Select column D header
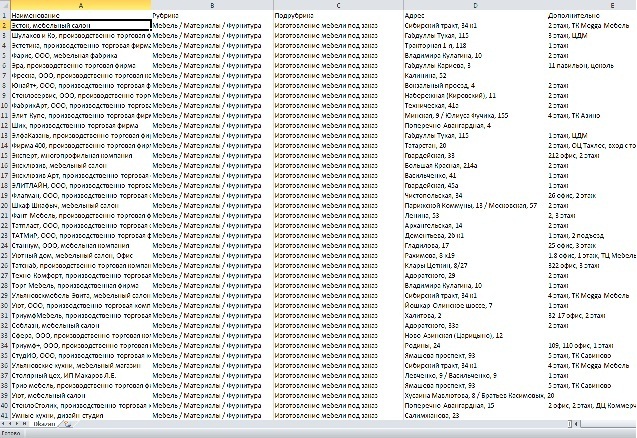This screenshot has width=637, height=438. pos(475,5)
